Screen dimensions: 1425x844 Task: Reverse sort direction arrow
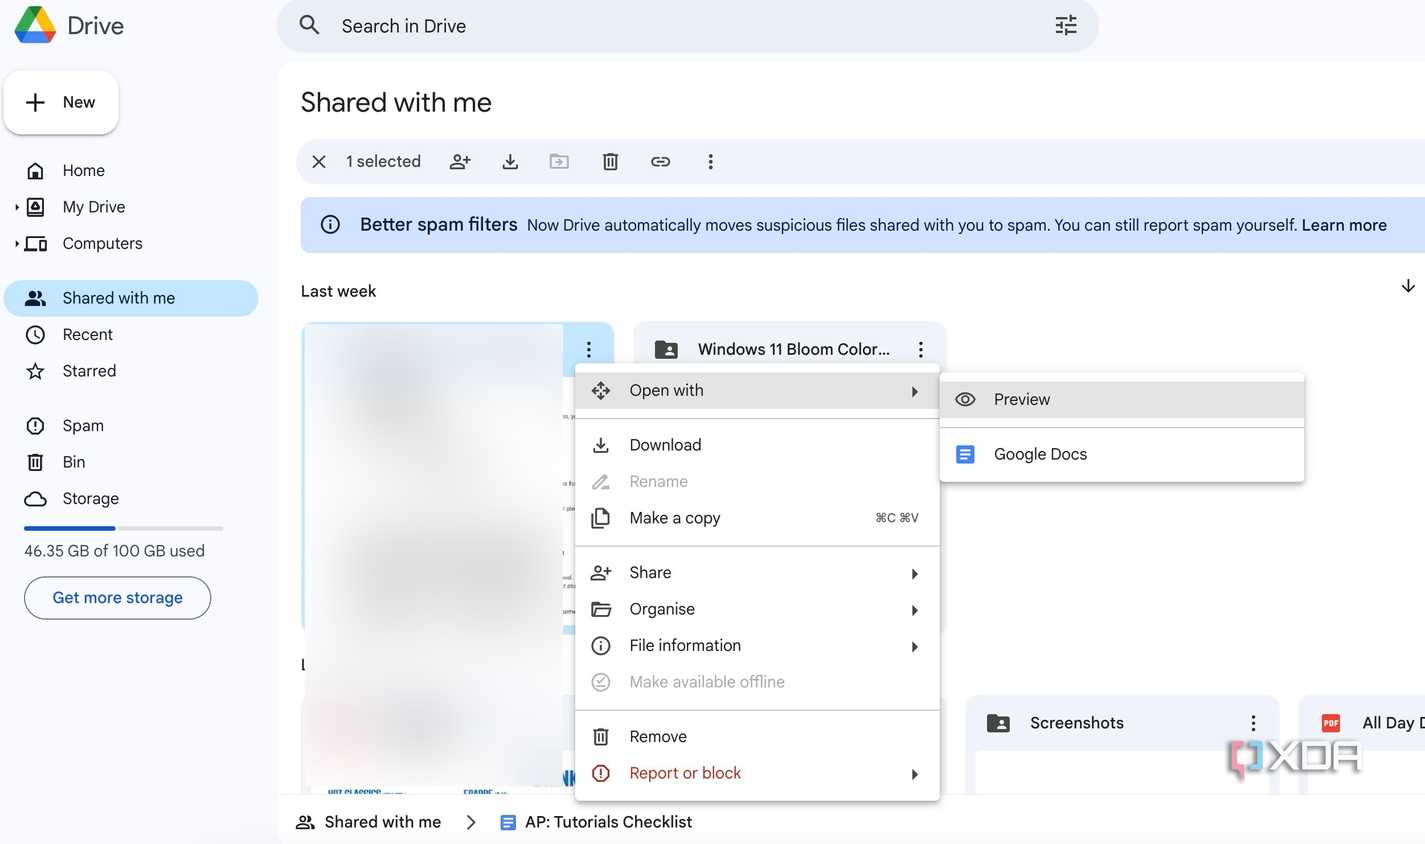(x=1408, y=286)
